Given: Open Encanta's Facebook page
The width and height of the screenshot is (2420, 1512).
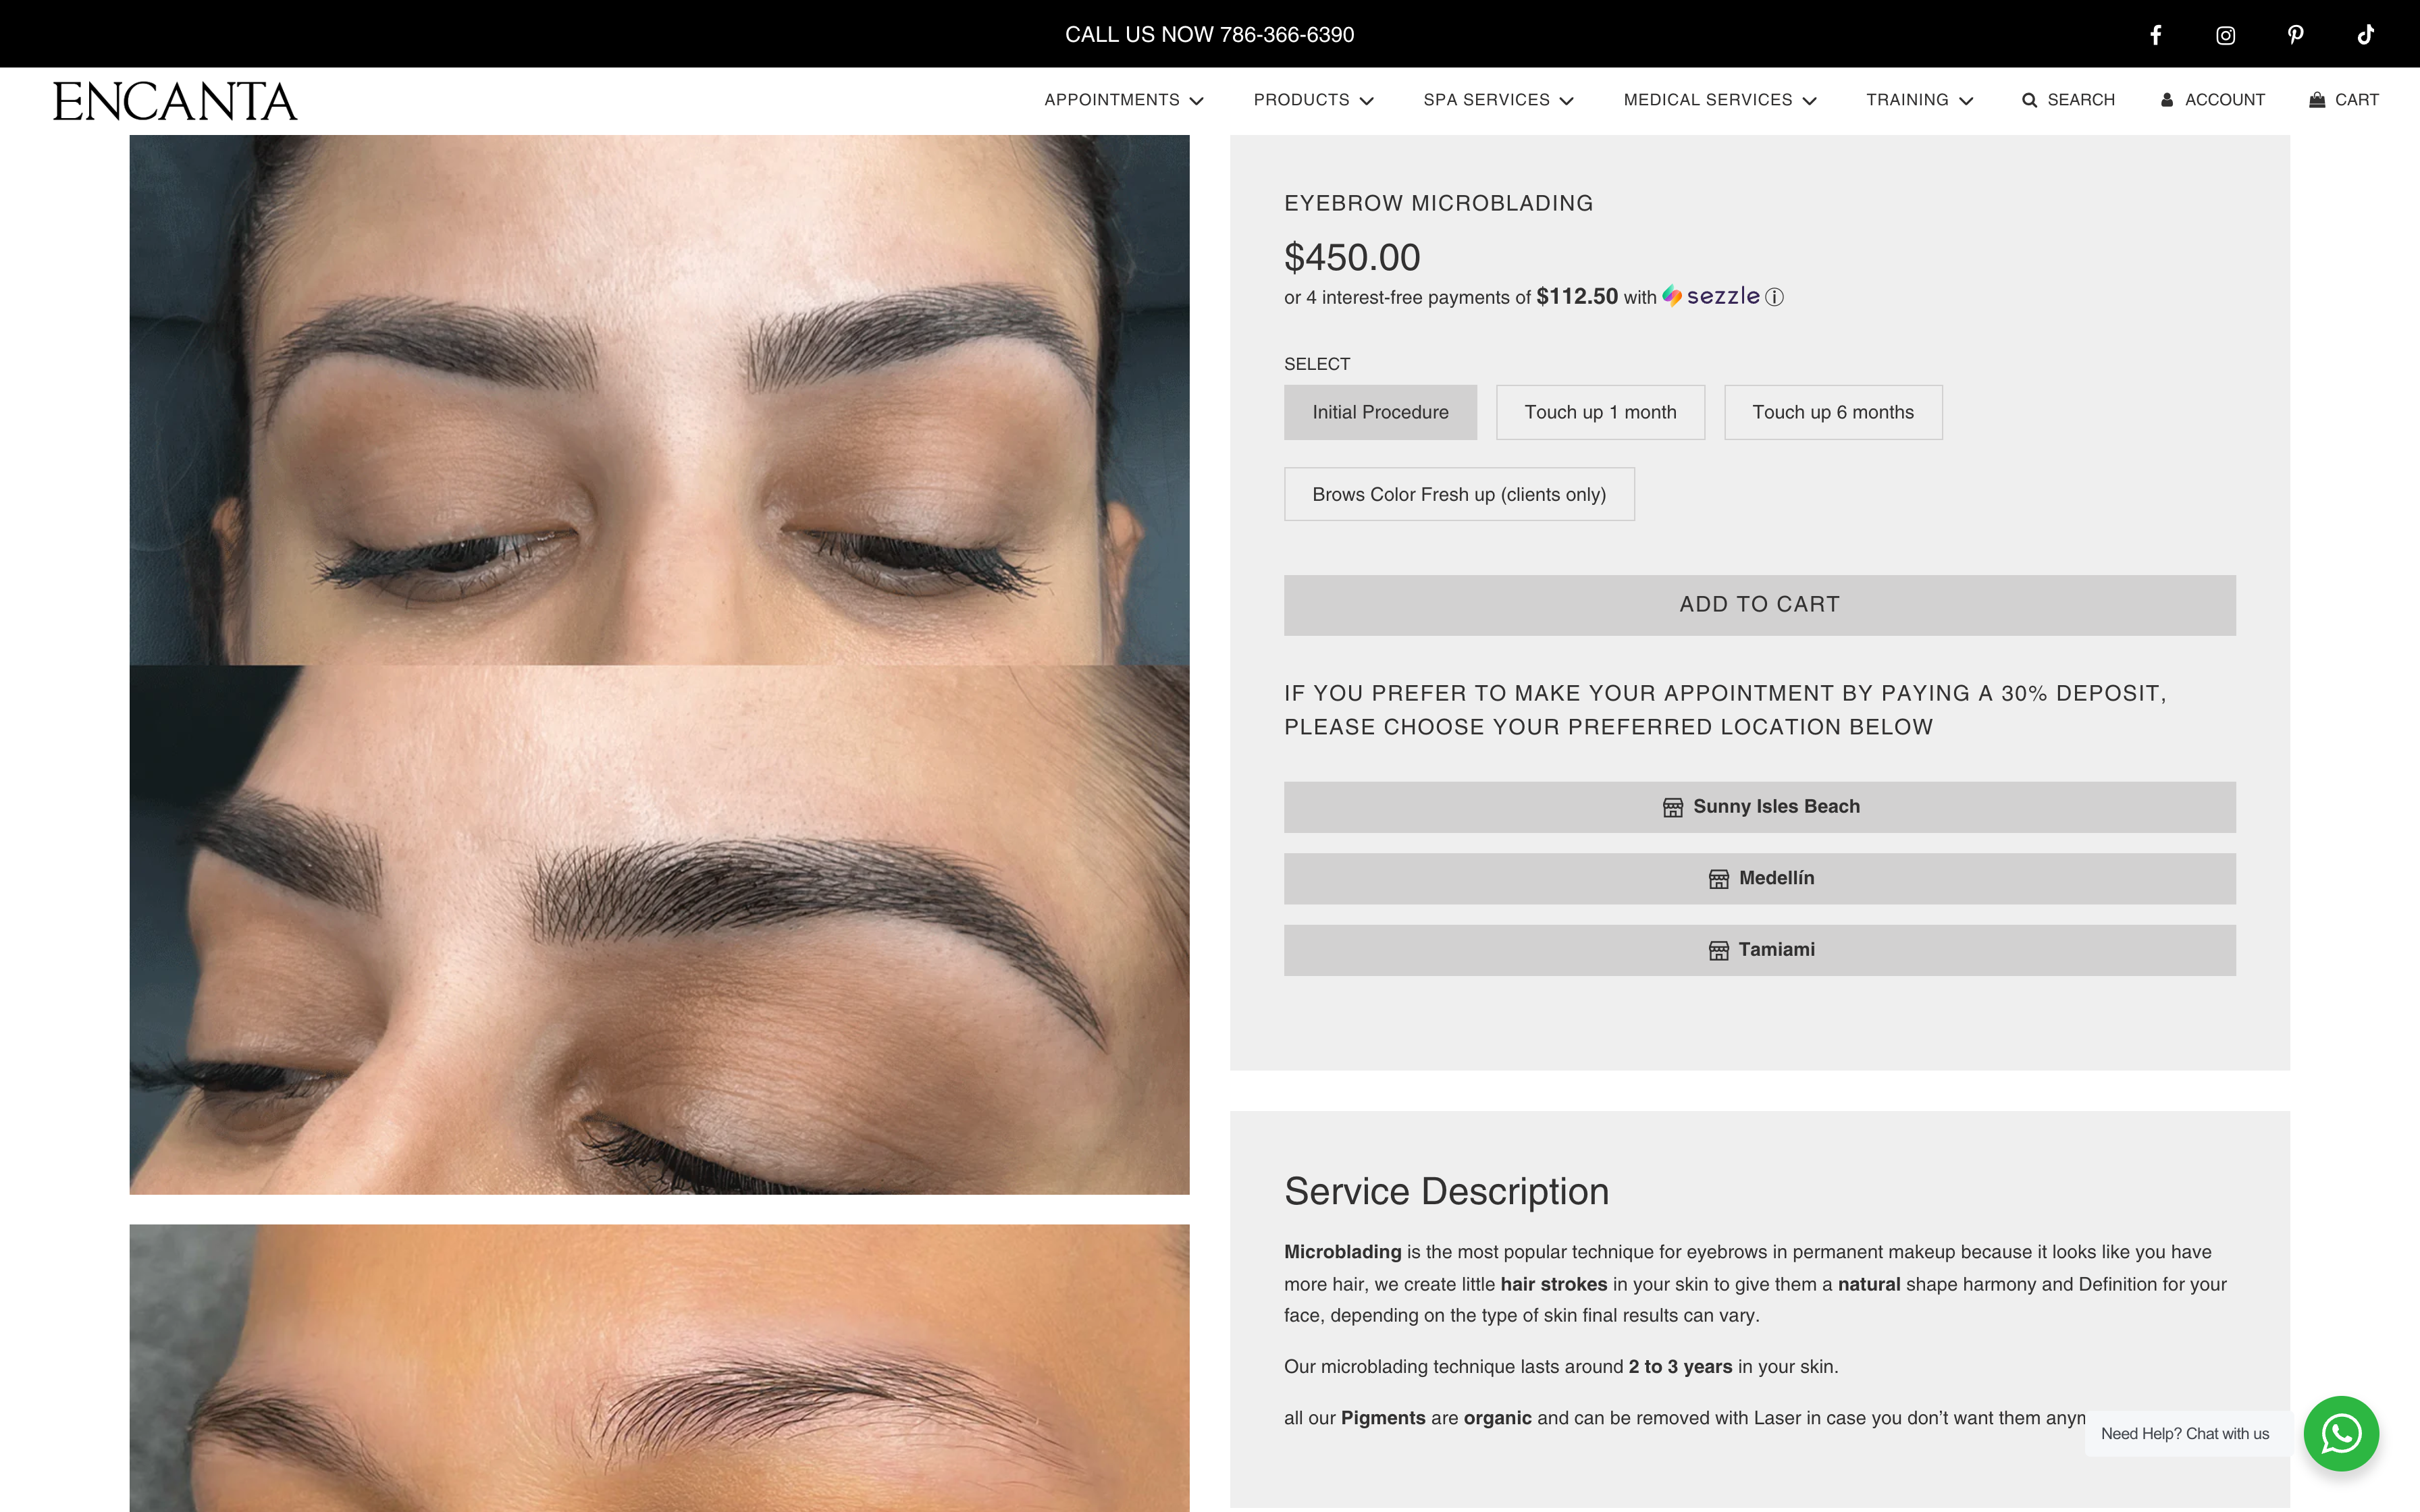Looking at the screenshot, I should [x=2155, y=34].
